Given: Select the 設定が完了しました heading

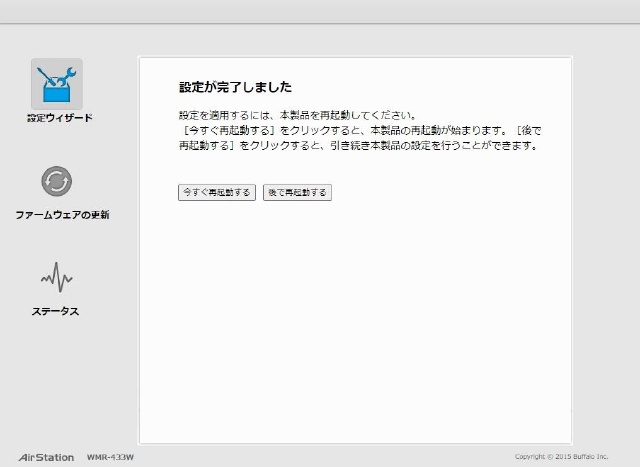Looking at the screenshot, I should 236,87.
